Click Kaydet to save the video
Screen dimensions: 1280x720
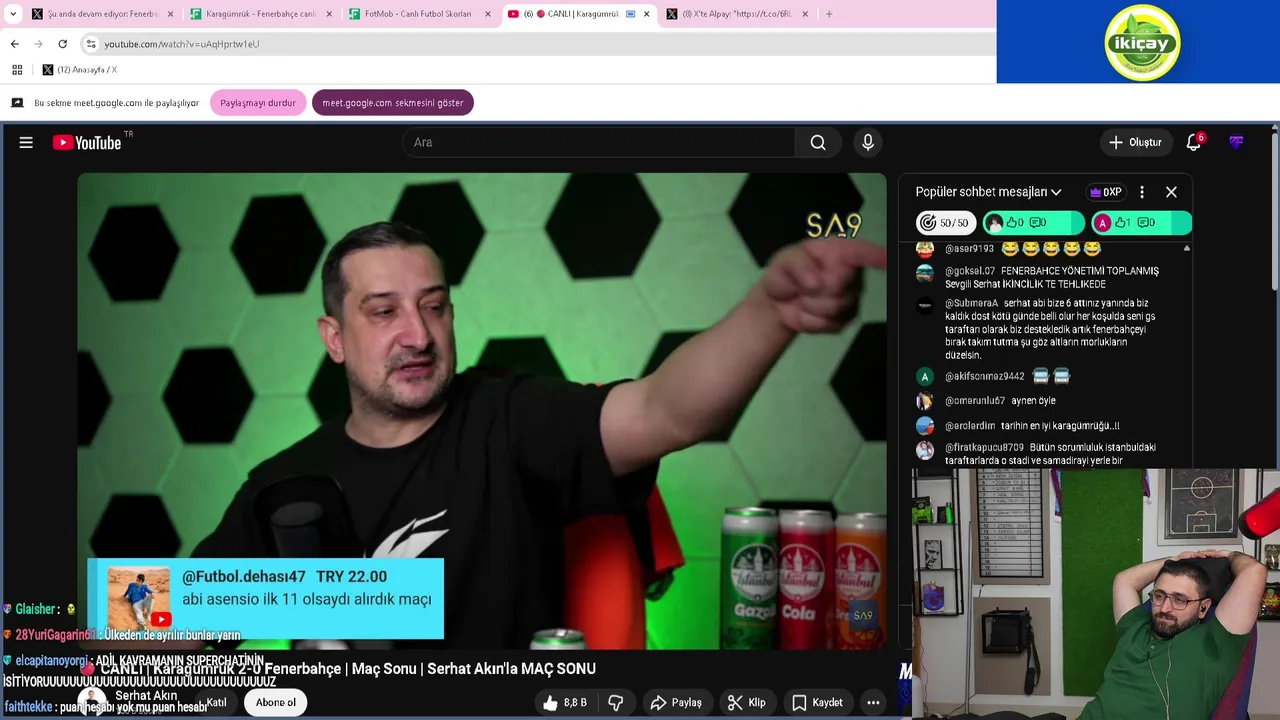tap(817, 703)
